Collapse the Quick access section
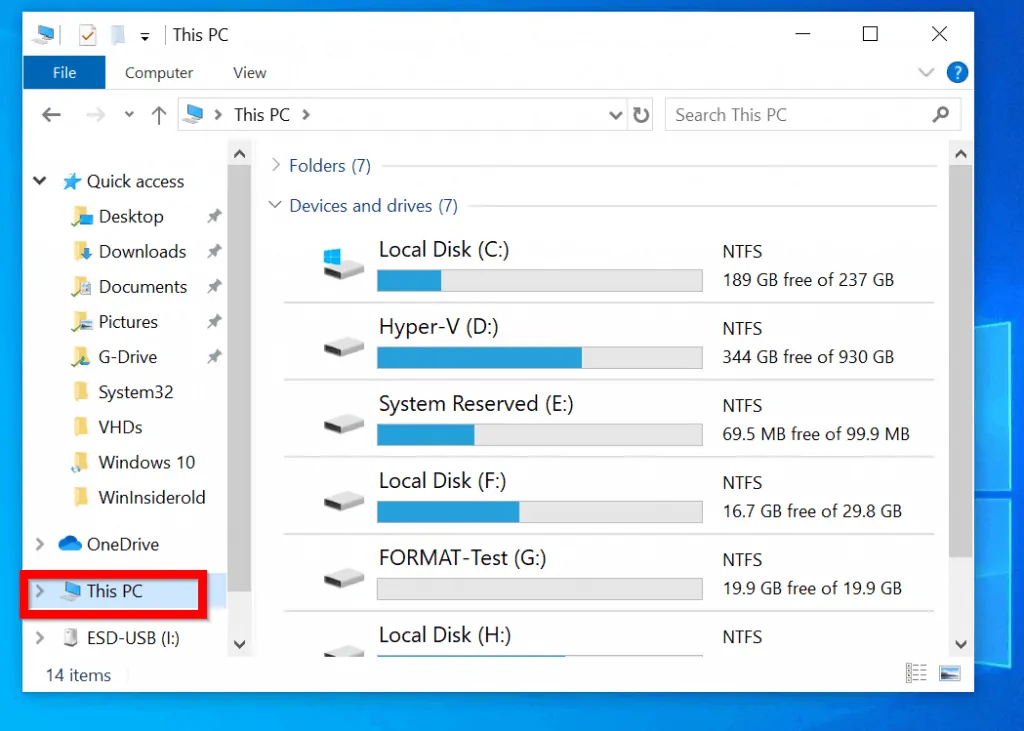The height and width of the screenshot is (731, 1024). 39,181
